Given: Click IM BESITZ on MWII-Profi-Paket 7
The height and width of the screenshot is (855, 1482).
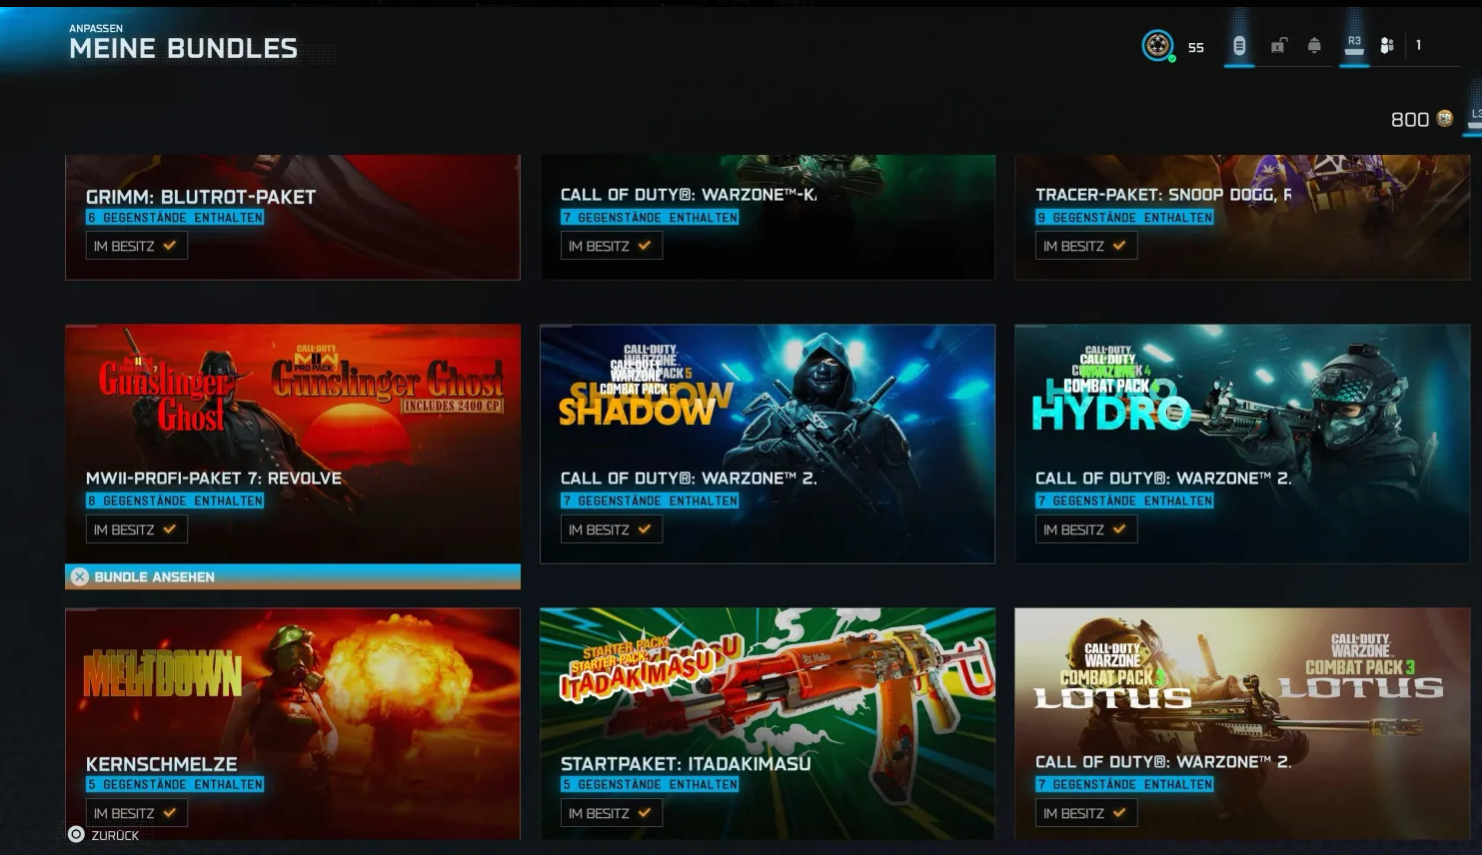Looking at the screenshot, I should tap(136, 530).
